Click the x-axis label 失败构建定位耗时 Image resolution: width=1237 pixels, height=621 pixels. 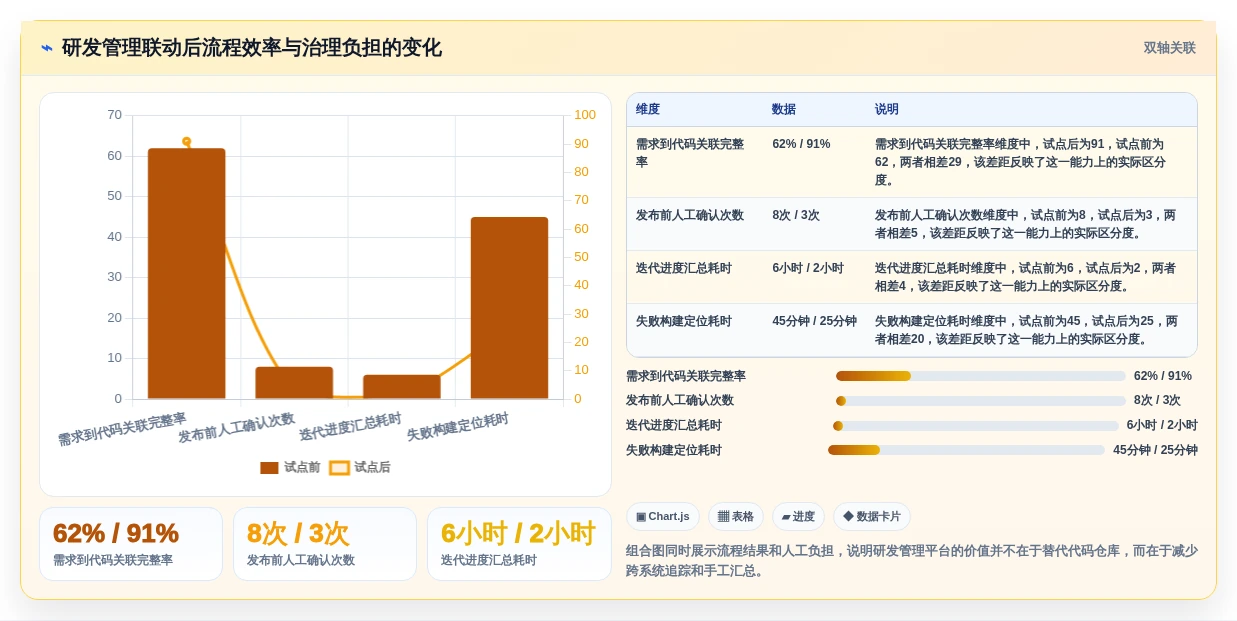click(x=458, y=428)
